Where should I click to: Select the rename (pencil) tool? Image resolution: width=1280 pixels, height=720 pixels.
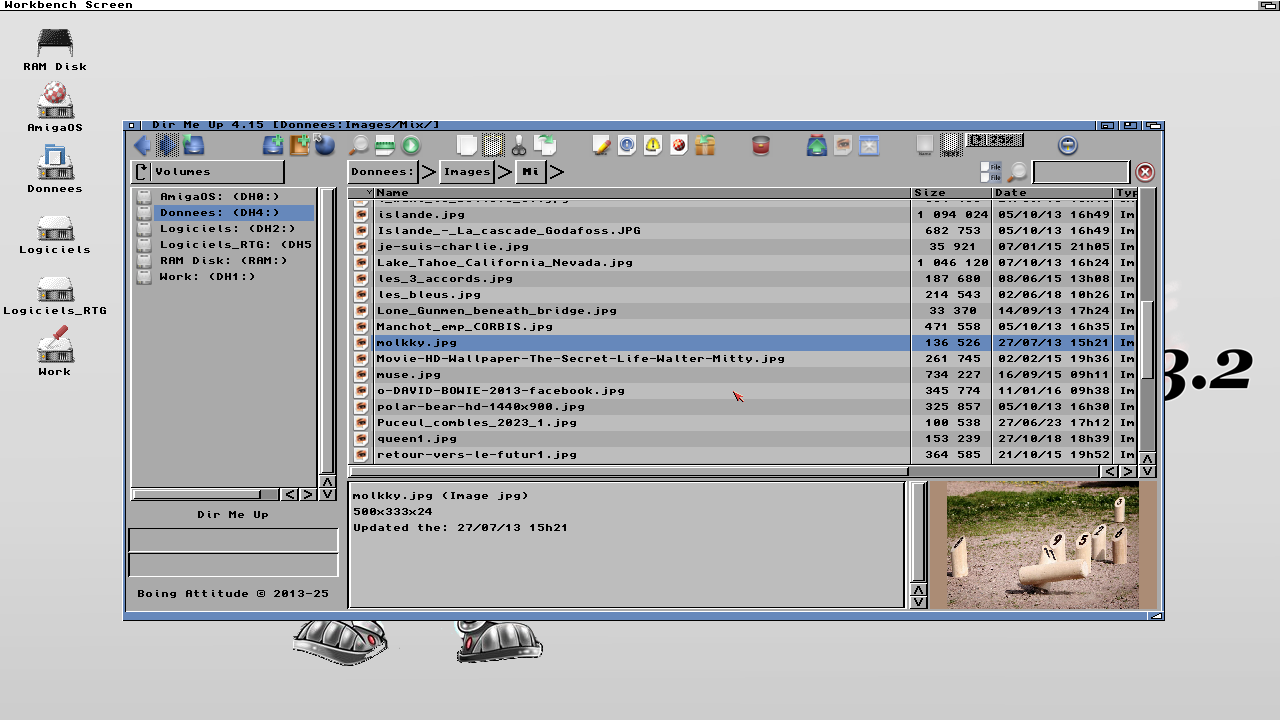coord(602,145)
